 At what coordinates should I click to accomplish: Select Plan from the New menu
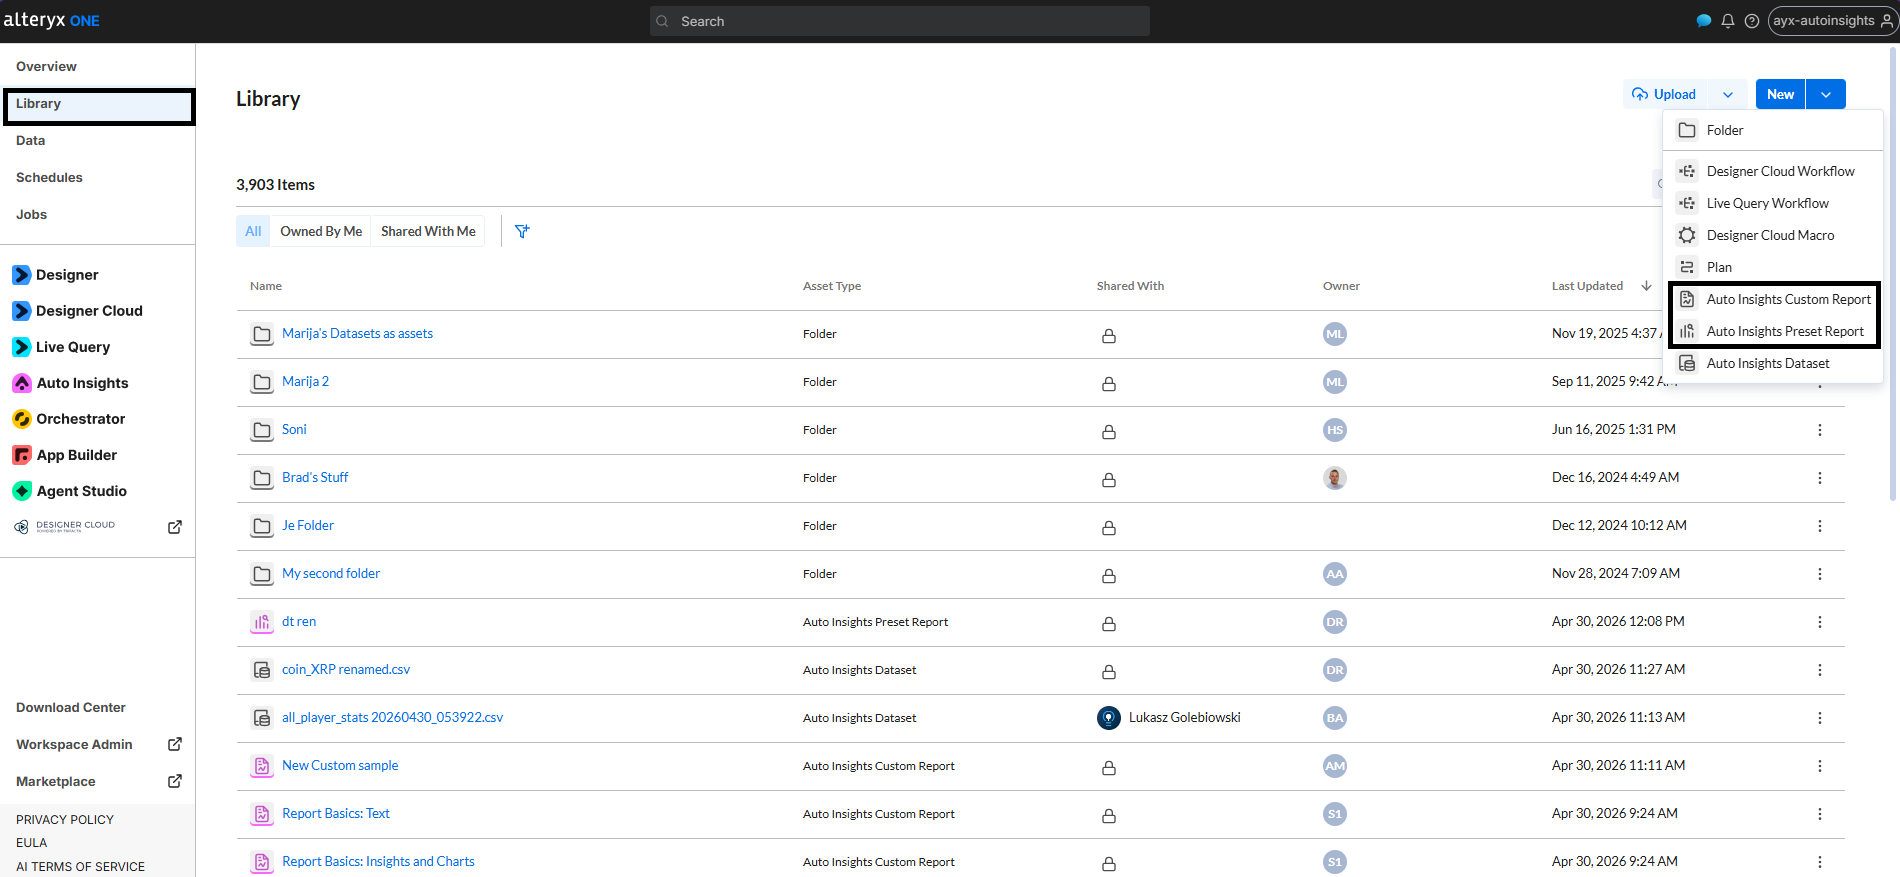[x=1773, y=267]
